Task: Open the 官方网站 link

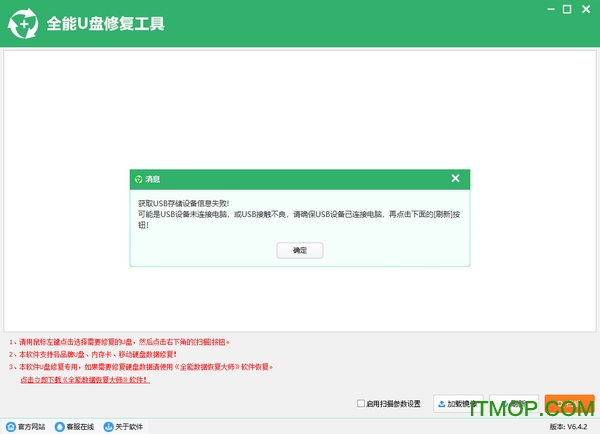Action: (x=26, y=426)
